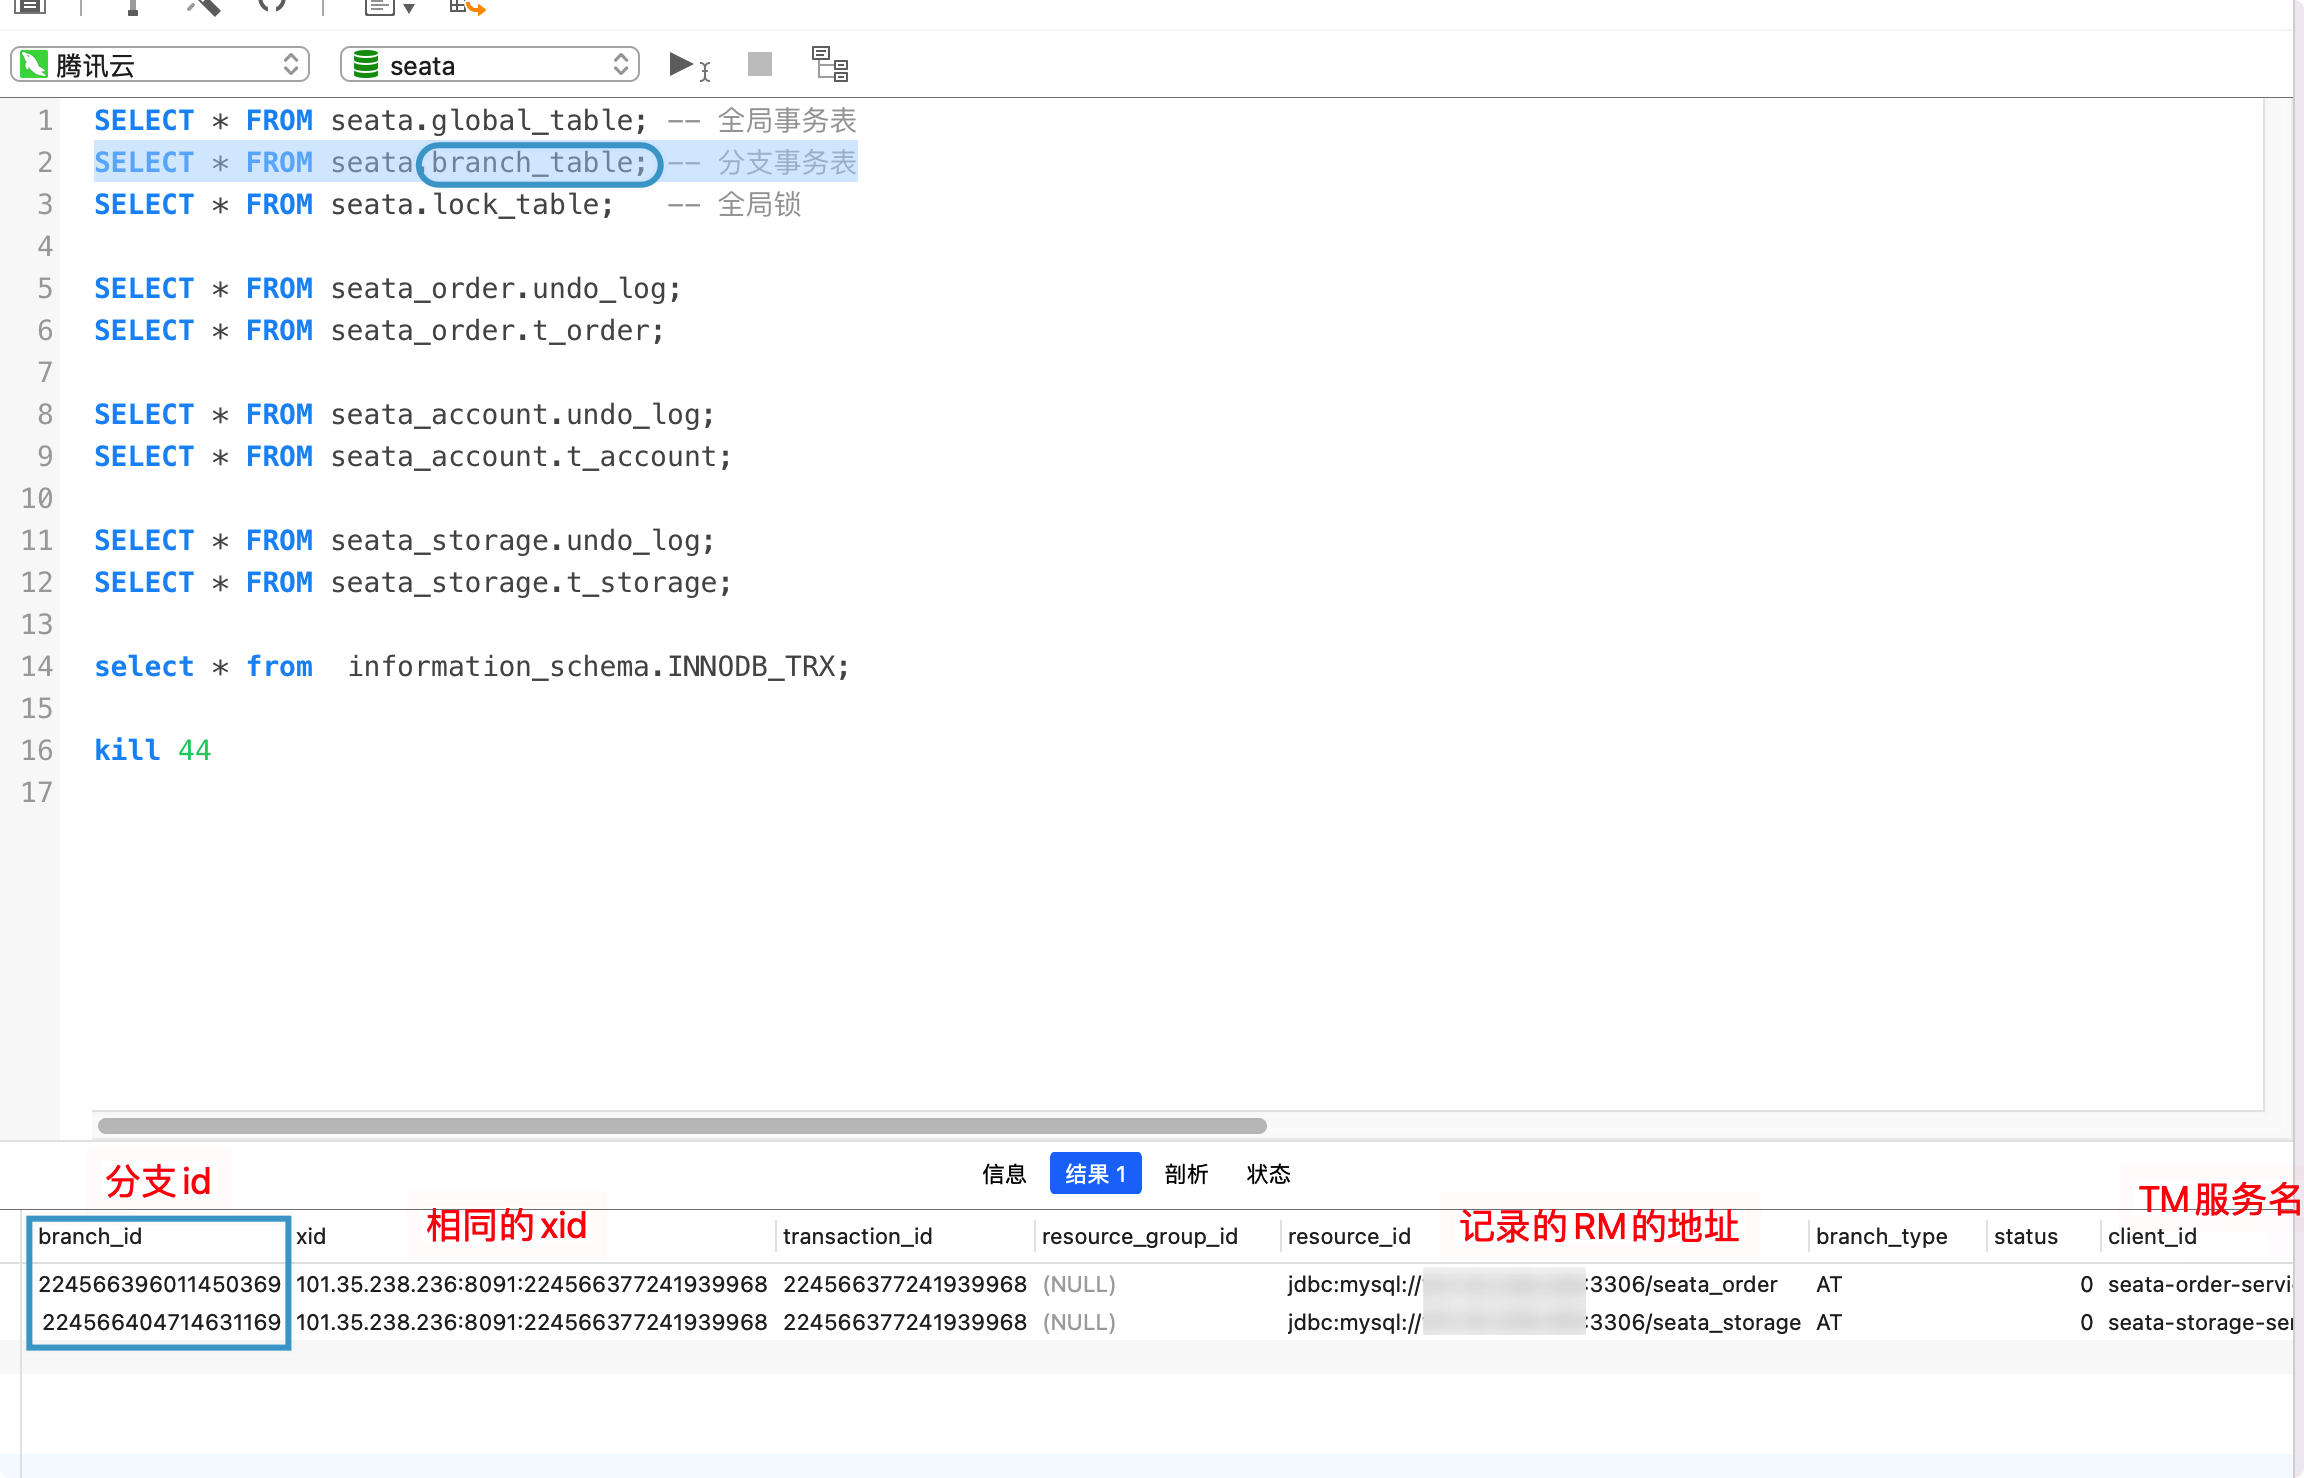This screenshot has height=1478, width=2304.
Task: Click the kill 44 statement
Action: click(x=152, y=750)
